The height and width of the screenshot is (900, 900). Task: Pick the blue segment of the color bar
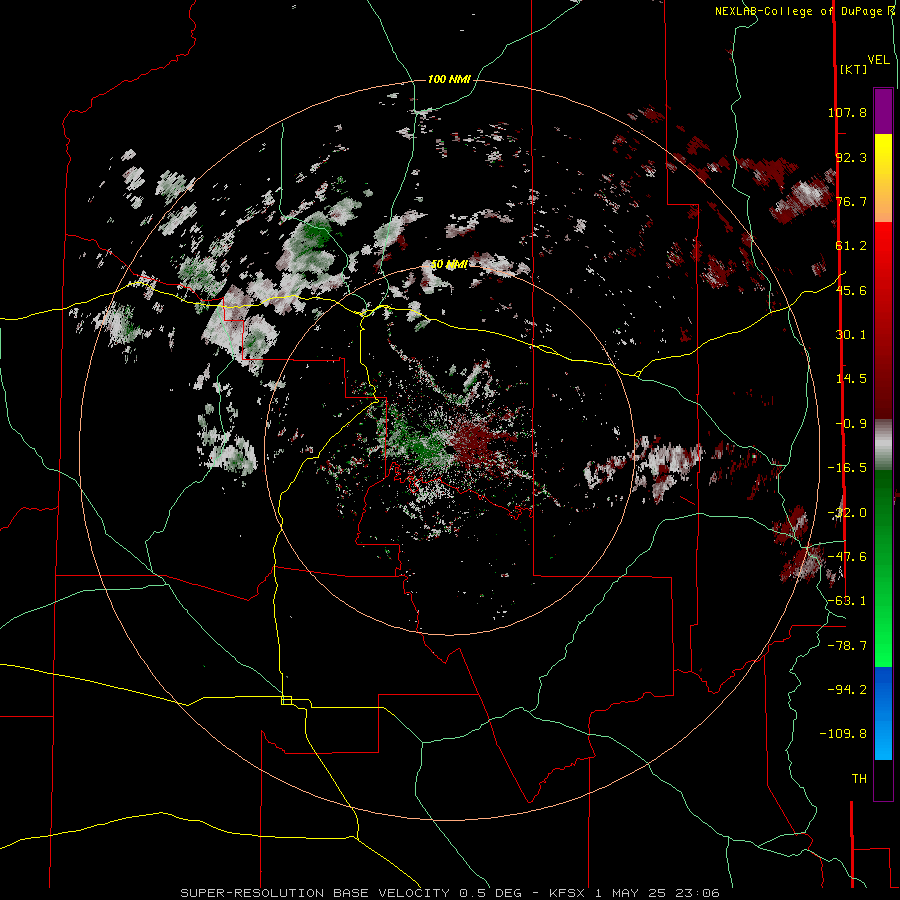pos(883,713)
